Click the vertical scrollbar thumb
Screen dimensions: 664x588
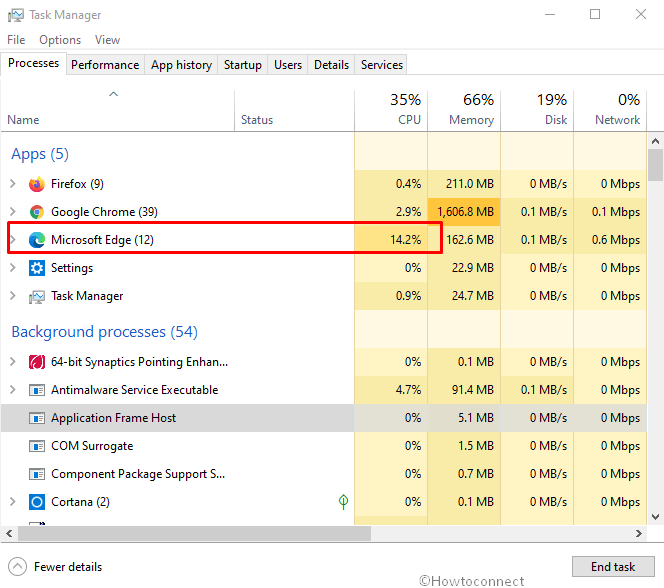[655, 165]
